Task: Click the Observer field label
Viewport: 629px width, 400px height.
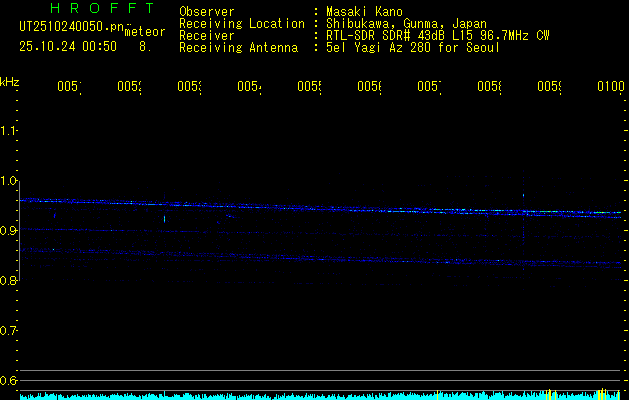Action: (206, 11)
